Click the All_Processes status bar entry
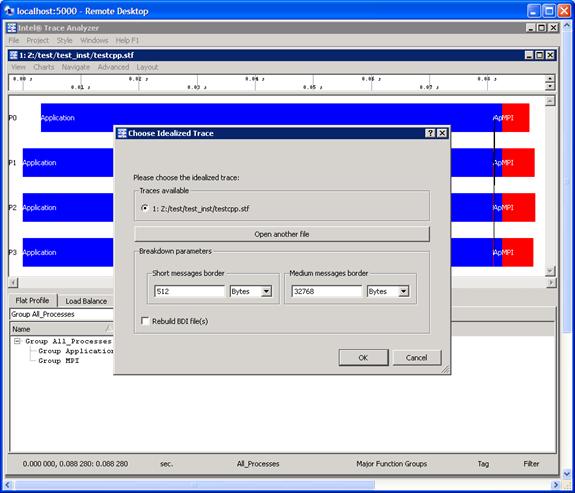575x493 pixels. coord(258,464)
